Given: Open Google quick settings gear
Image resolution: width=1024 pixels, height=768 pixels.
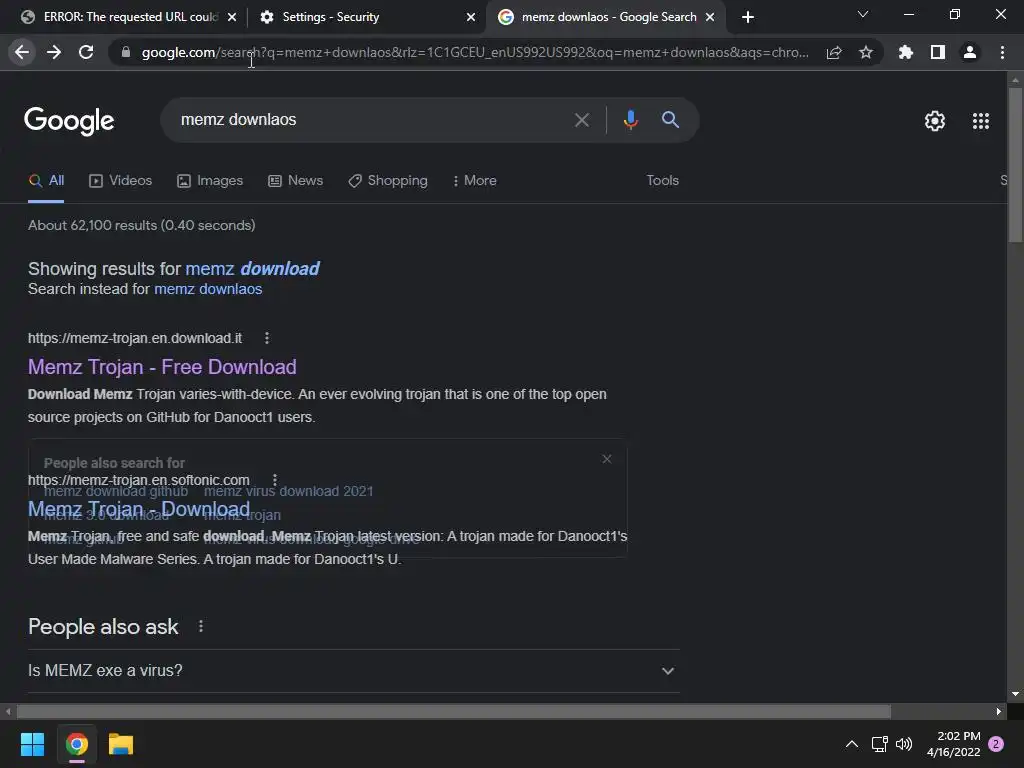Looking at the screenshot, I should [935, 121].
